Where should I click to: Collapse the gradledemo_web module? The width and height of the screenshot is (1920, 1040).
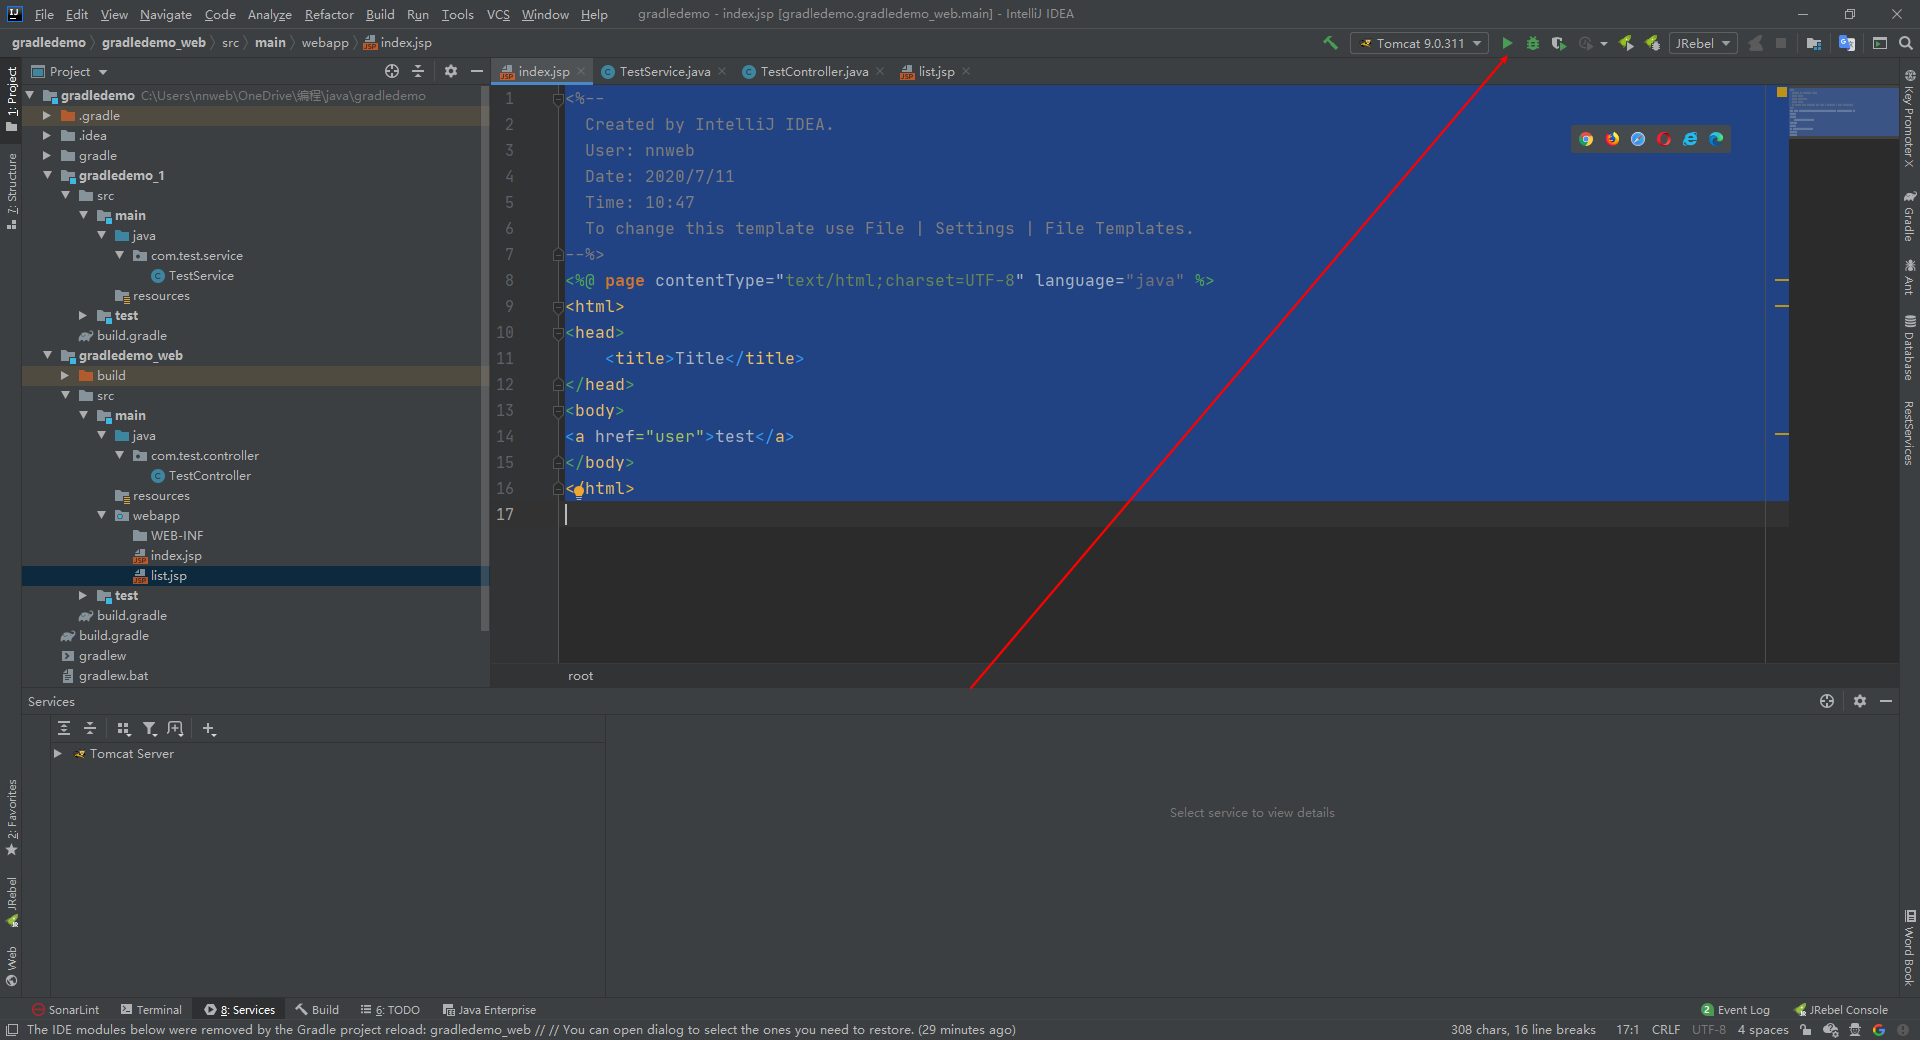[x=47, y=355]
